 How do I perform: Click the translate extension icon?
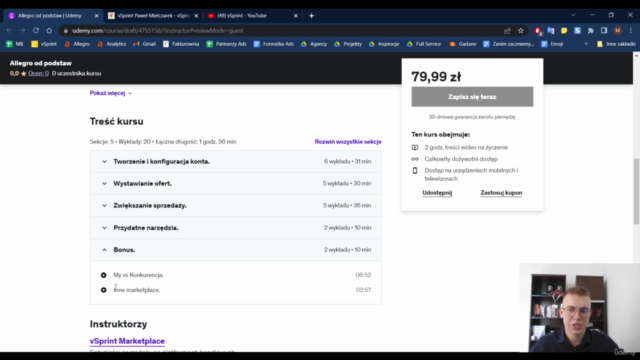click(x=551, y=31)
